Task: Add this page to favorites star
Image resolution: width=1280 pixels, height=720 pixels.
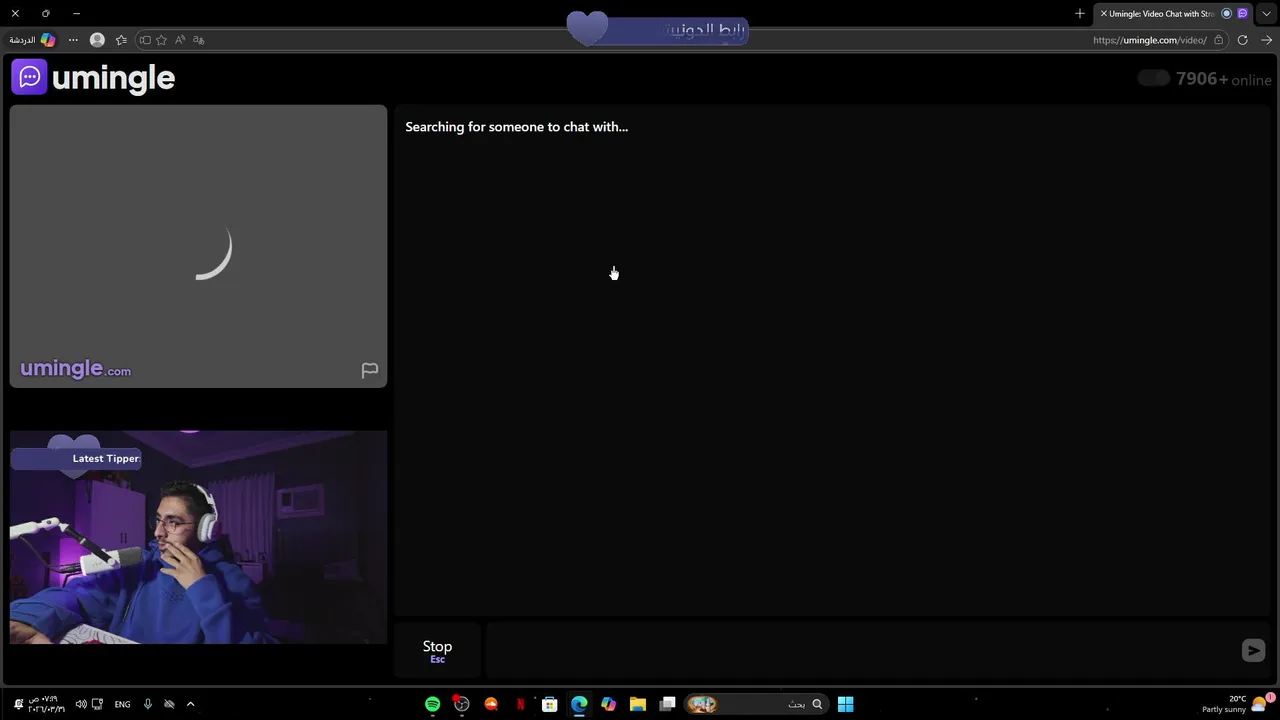Action: (x=161, y=40)
